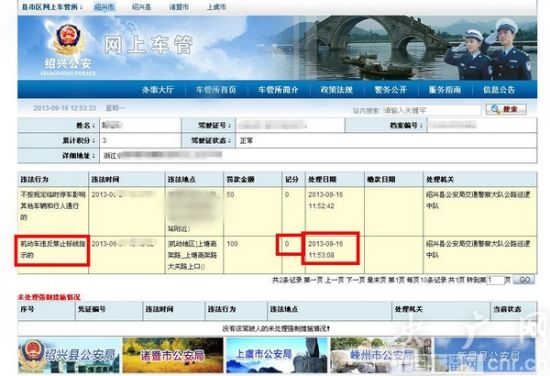
Task: Open the 警务公开 navigation item
Action: pos(390,90)
